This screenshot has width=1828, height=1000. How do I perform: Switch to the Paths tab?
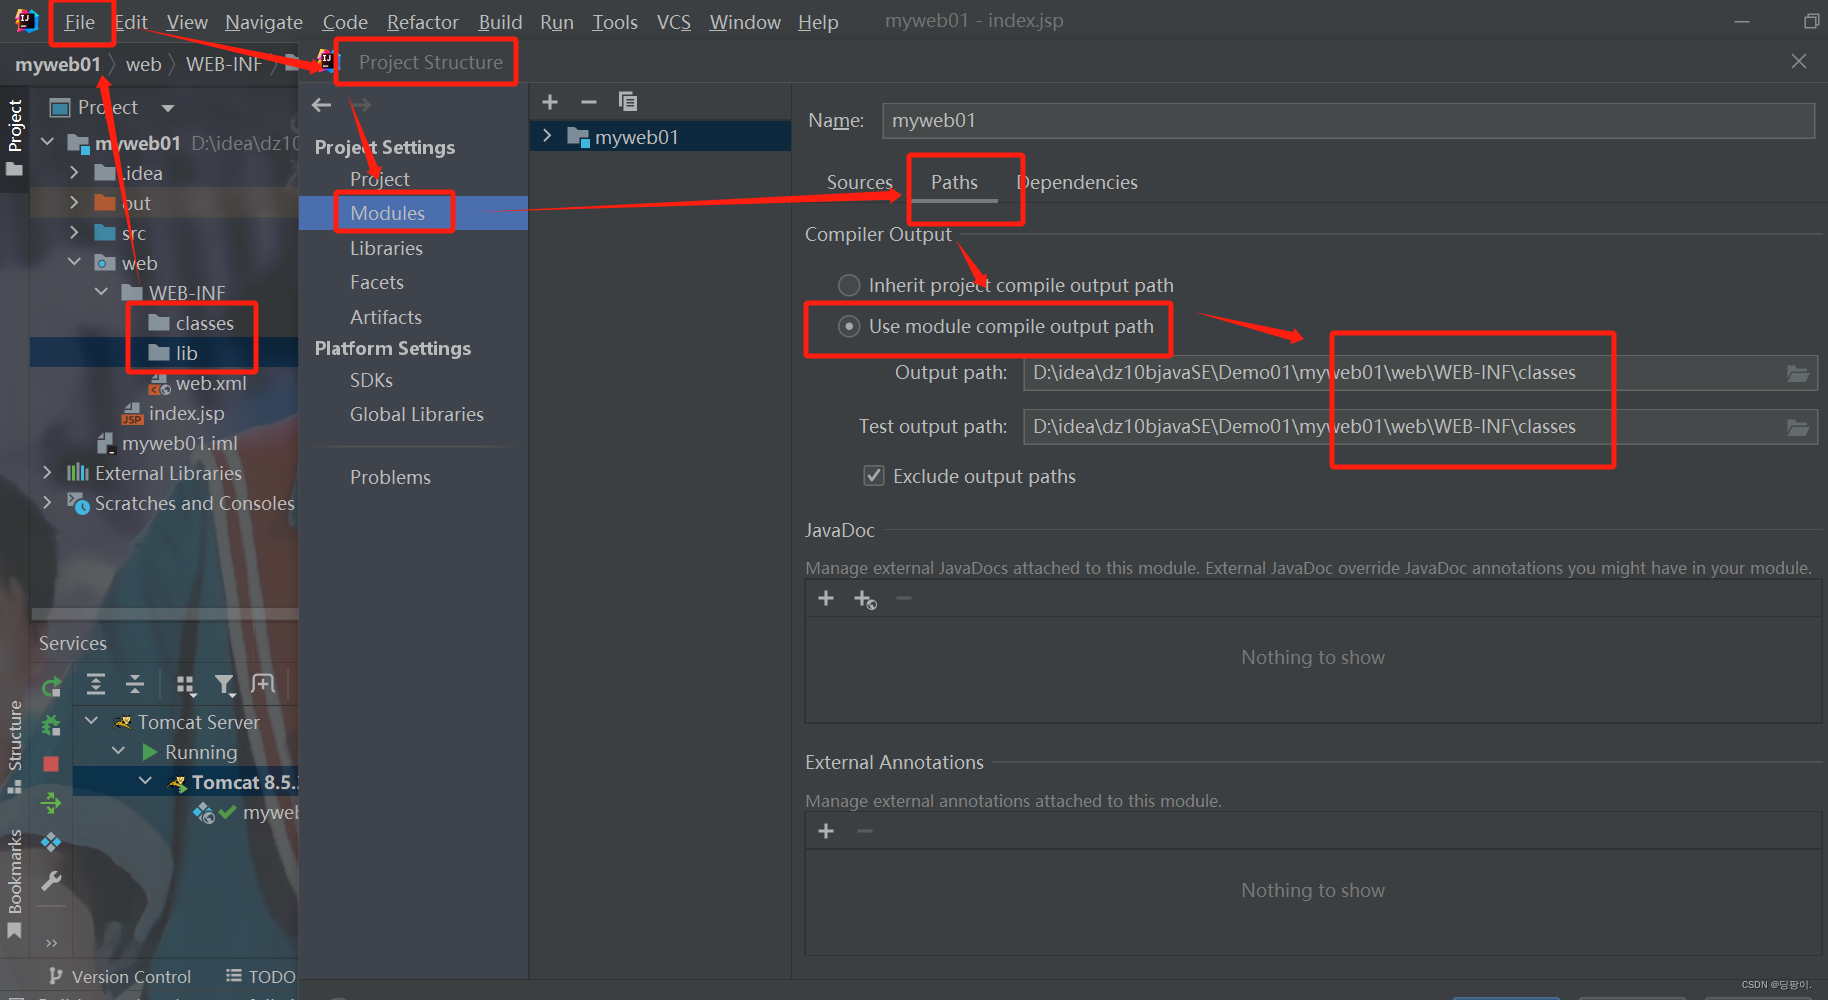pos(954,182)
